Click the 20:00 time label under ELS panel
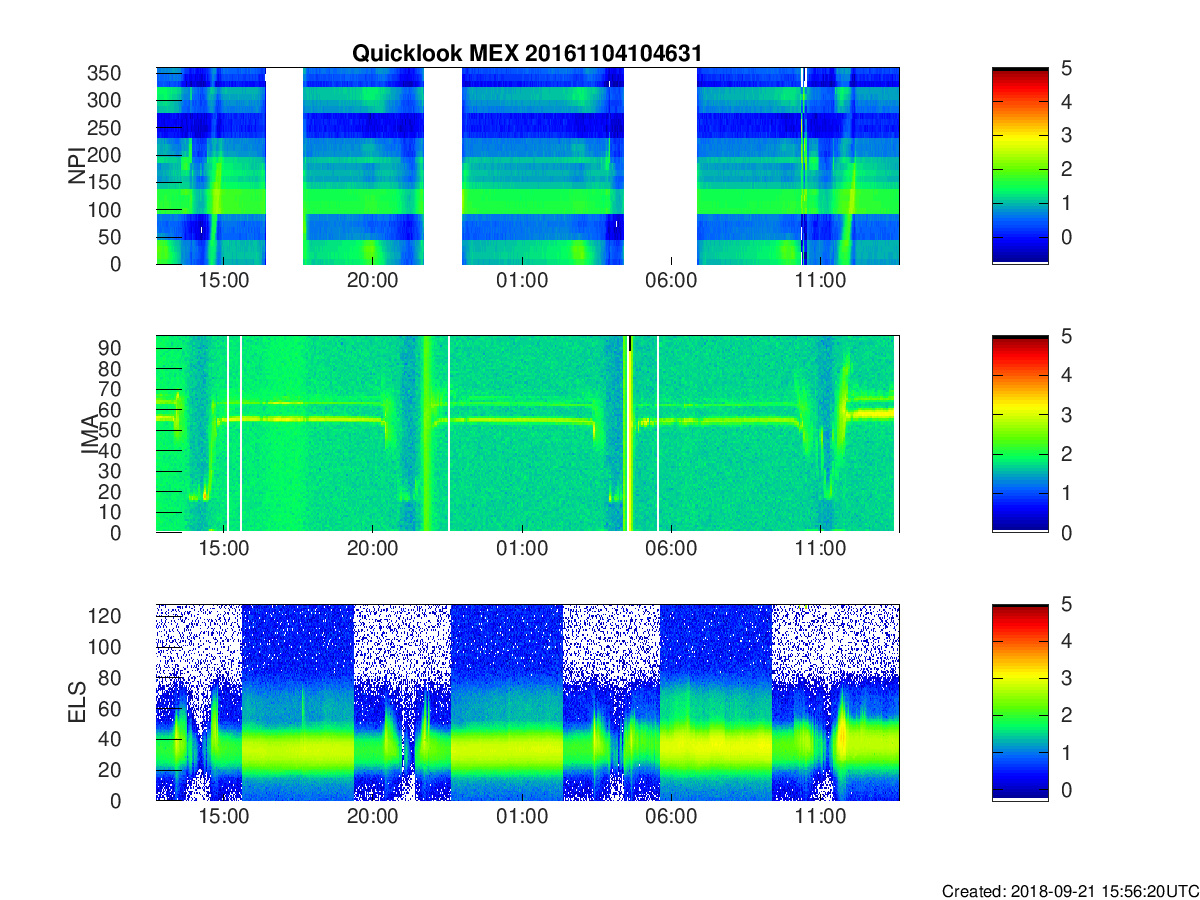 373,818
